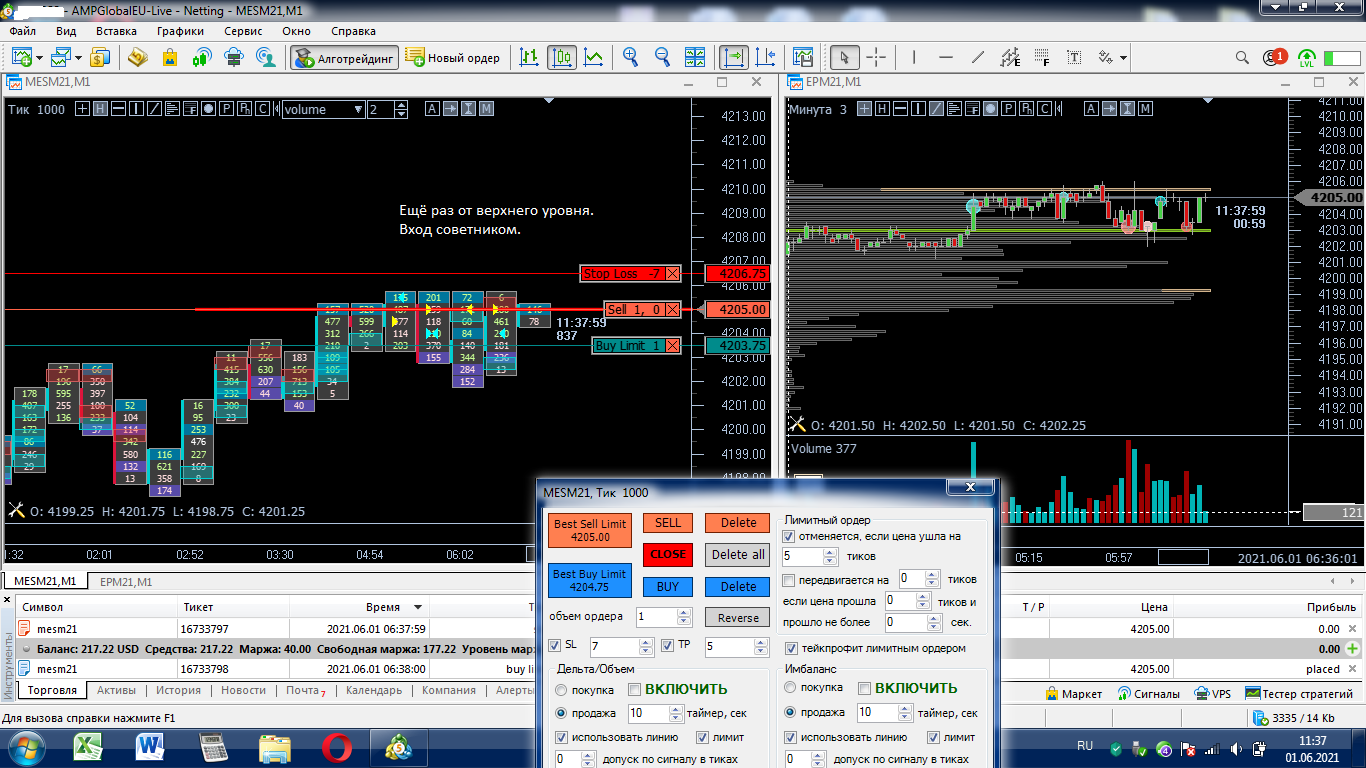Switch to the EPM21,M1 chart tab
This screenshot has width=1366, height=768.
[126, 582]
